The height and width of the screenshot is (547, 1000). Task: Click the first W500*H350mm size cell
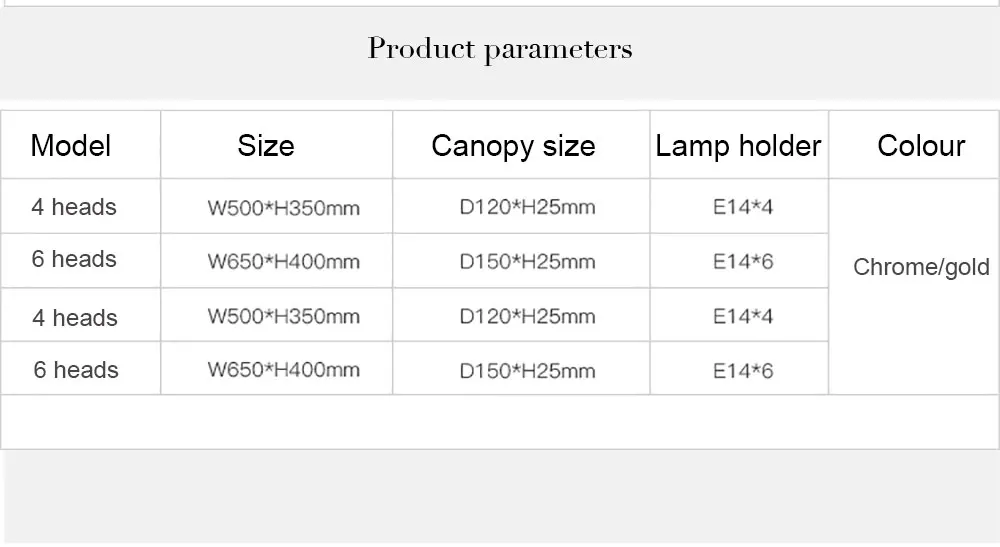(x=284, y=208)
